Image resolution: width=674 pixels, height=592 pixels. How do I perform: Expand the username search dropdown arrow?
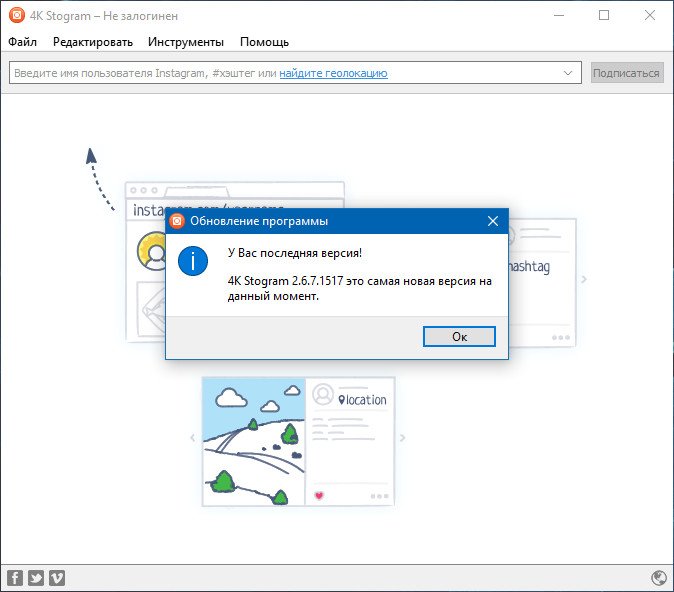click(568, 73)
